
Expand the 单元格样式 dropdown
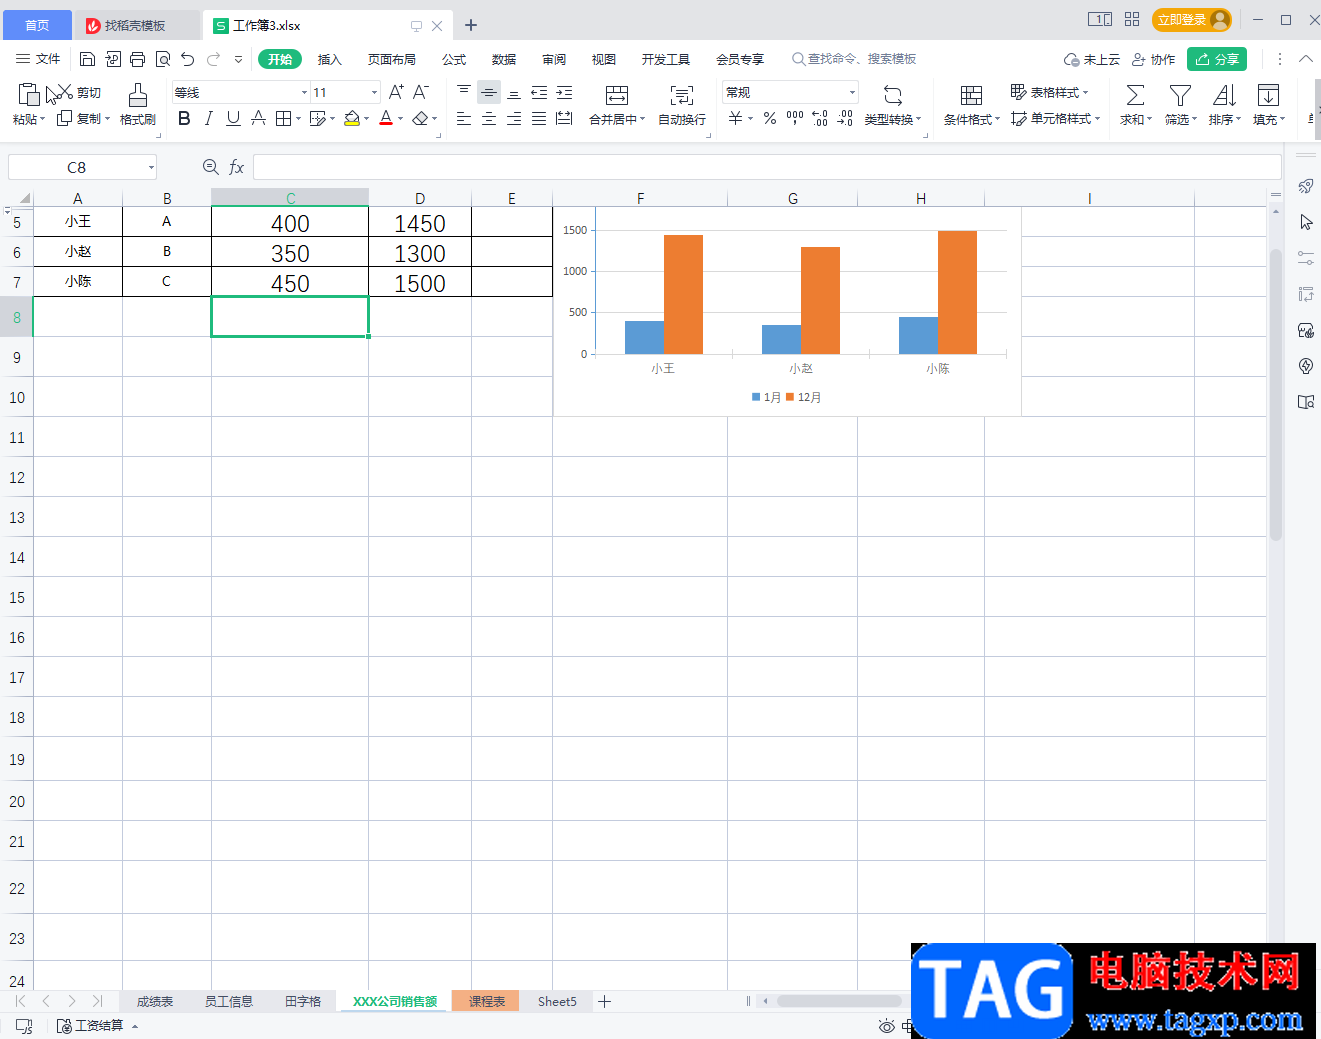coord(1097,118)
